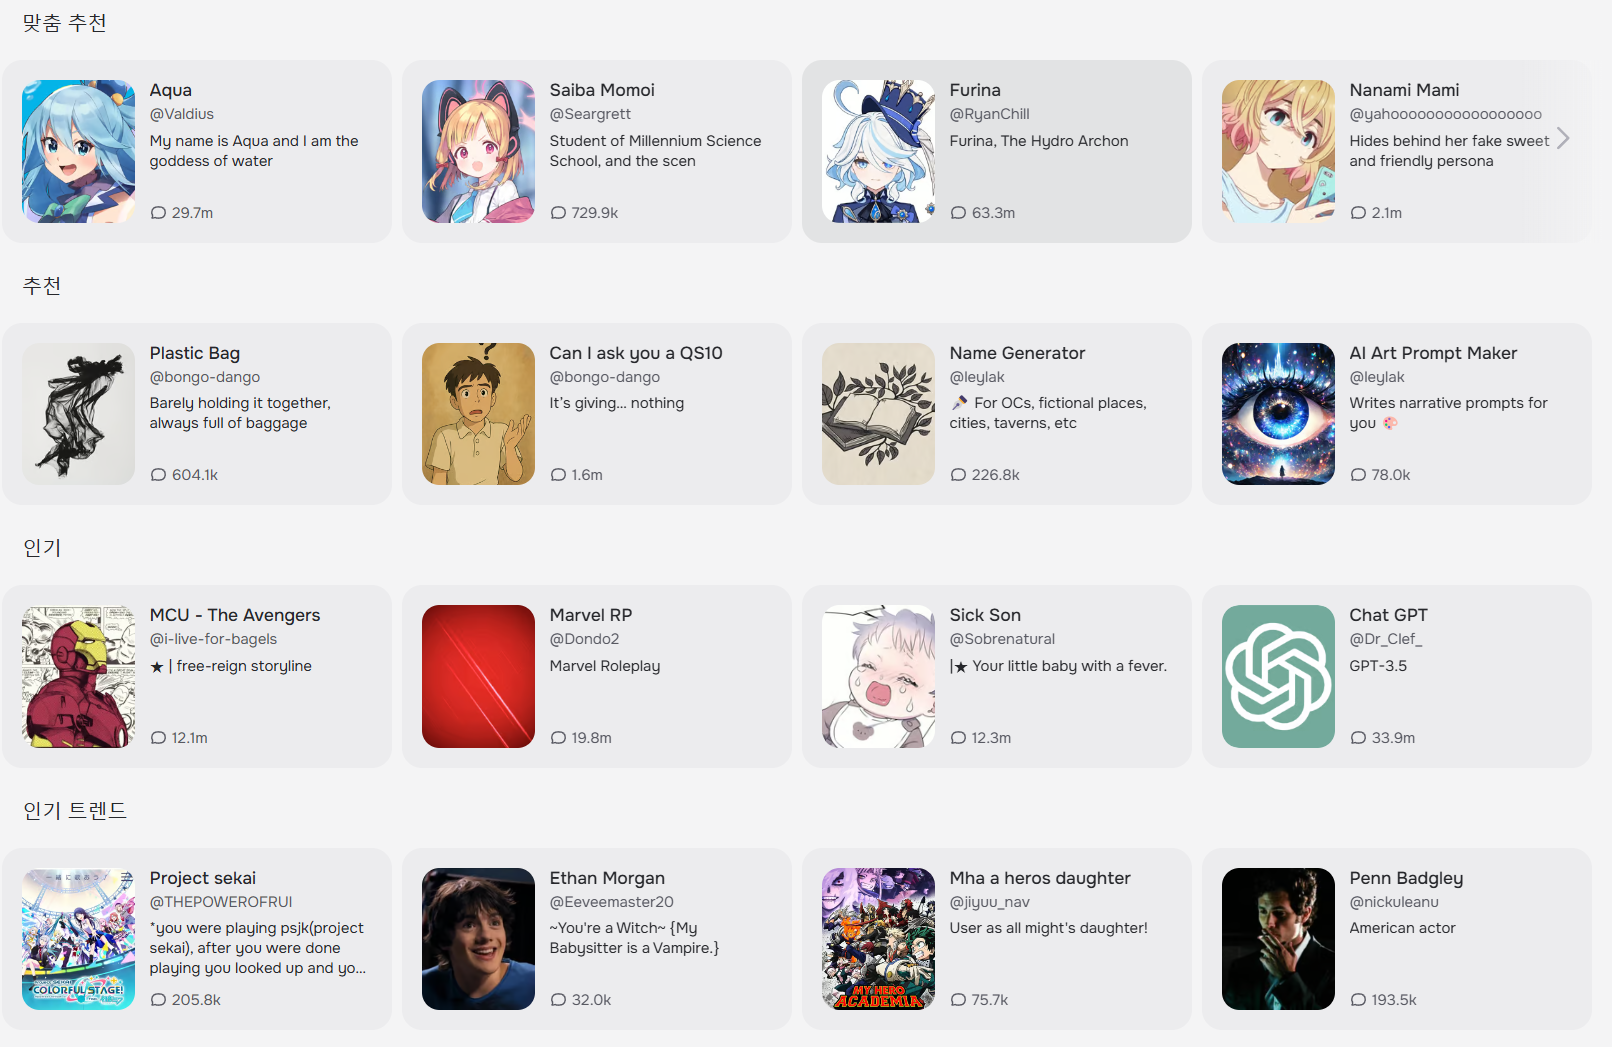
Task: Click the chat bubble icon beside 729.9k
Action: tap(558, 213)
